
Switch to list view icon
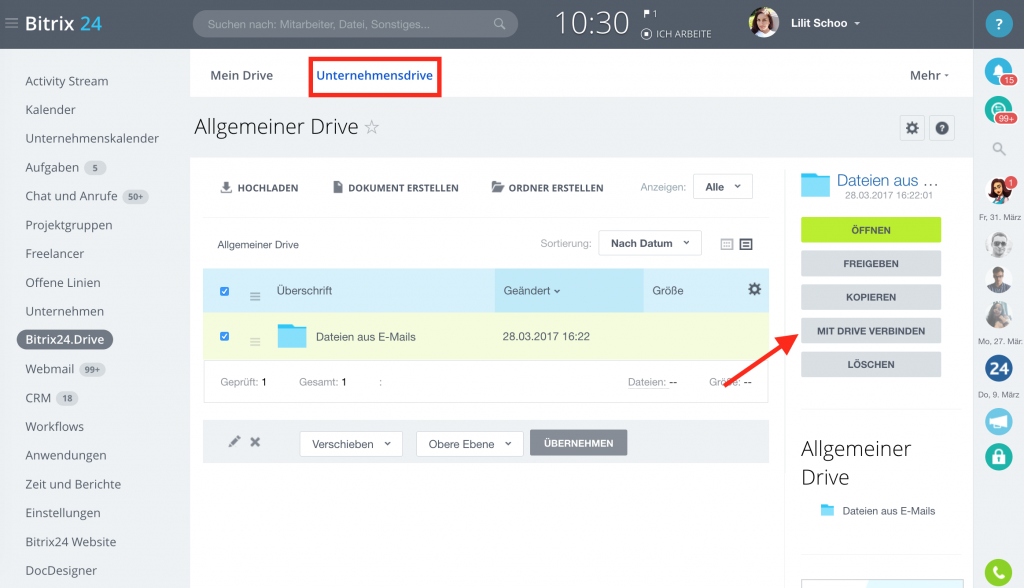click(746, 244)
